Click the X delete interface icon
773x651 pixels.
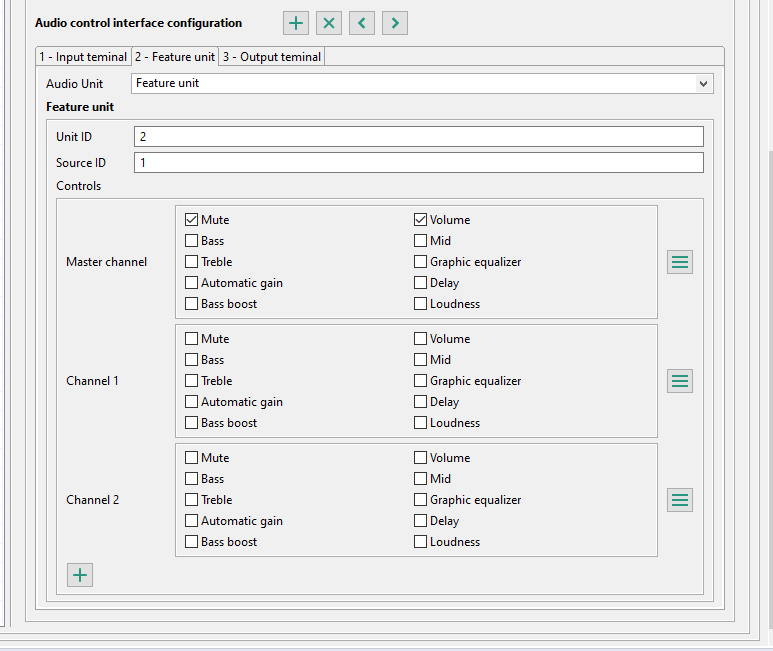329,23
